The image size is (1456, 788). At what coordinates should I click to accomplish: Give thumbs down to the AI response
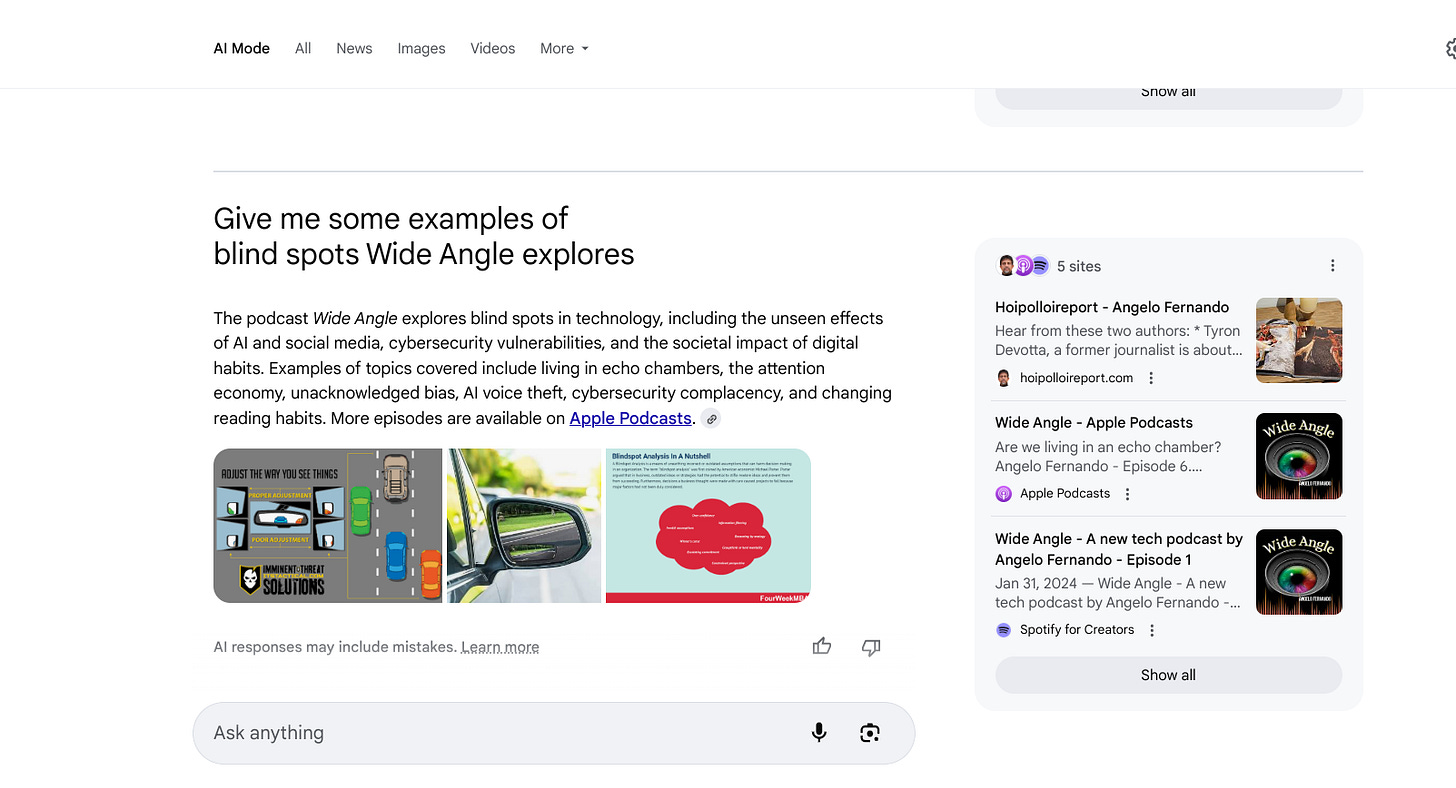tap(871, 647)
